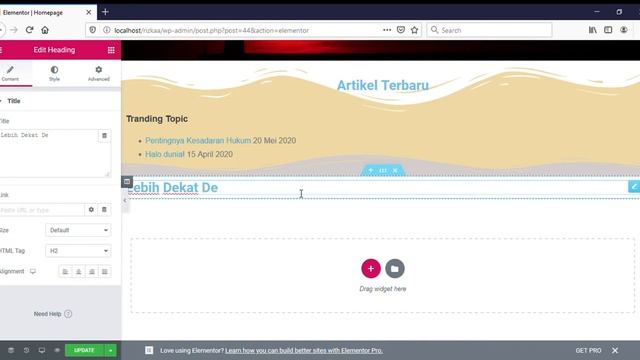Image resolution: width=640 pixels, height=360 pixels.
Task: Collapse the Title section
Action: point(13,101)
